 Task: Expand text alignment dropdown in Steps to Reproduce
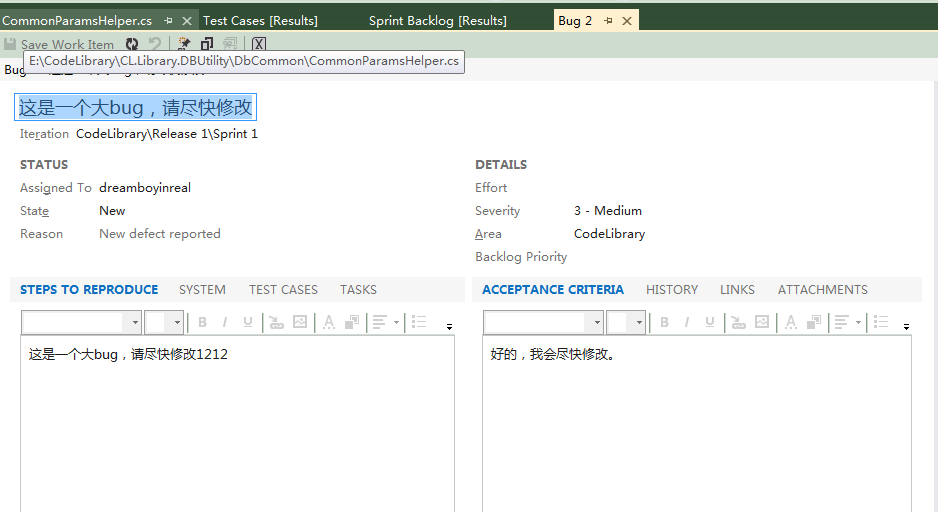[396, 322]
